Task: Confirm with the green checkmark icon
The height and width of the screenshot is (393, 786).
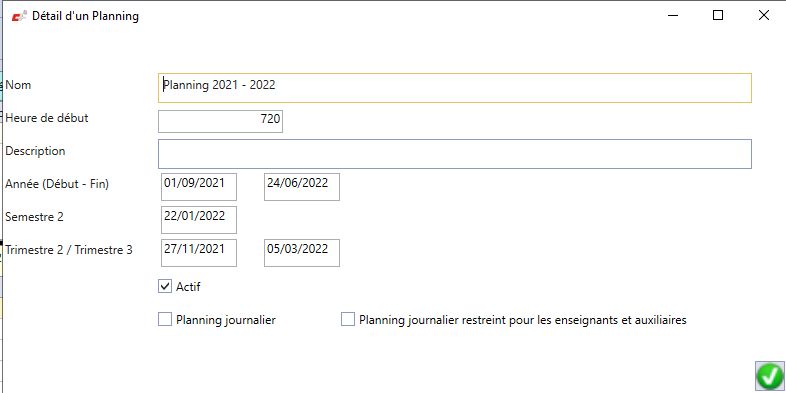Action: click(x=769, y=376)
